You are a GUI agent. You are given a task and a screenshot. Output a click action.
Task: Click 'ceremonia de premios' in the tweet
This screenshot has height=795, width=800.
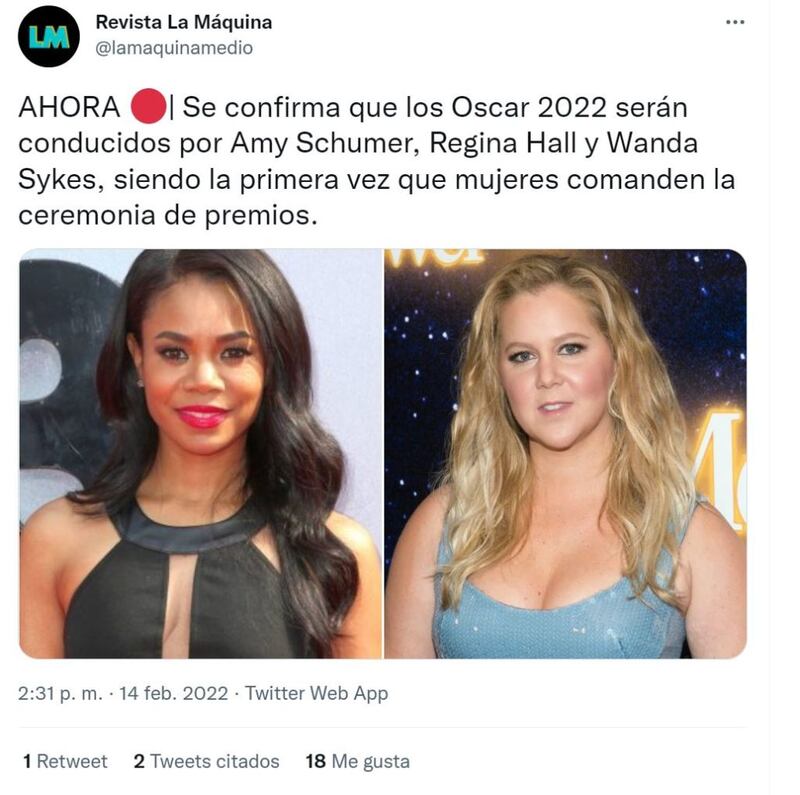(x=167, y=216)
